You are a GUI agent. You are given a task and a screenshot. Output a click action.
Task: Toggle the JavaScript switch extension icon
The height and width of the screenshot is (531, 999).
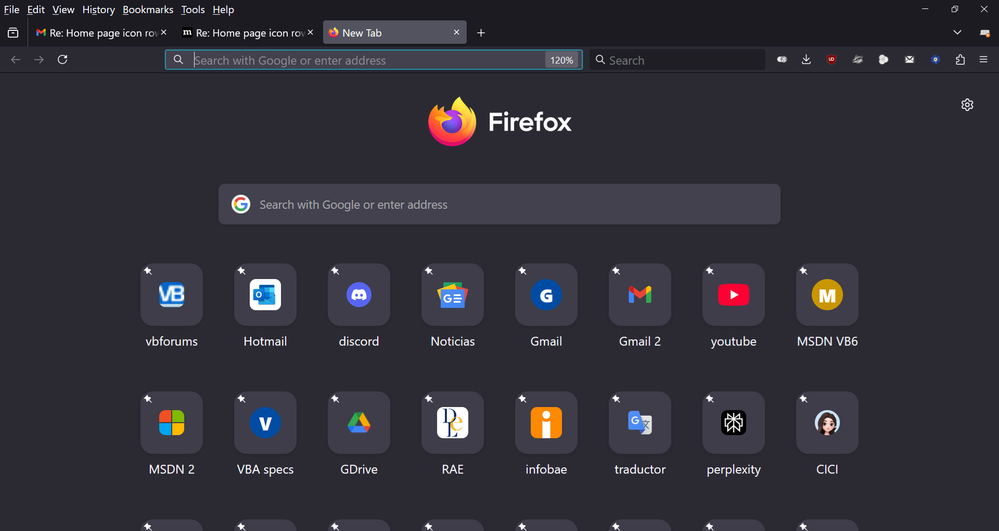pyautogui.click(x=782, y=59)
